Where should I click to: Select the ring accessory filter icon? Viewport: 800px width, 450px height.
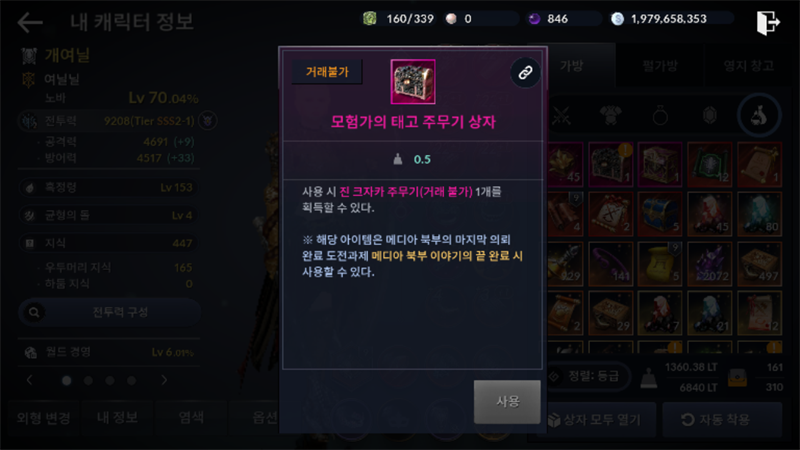[x=660, y=116]
